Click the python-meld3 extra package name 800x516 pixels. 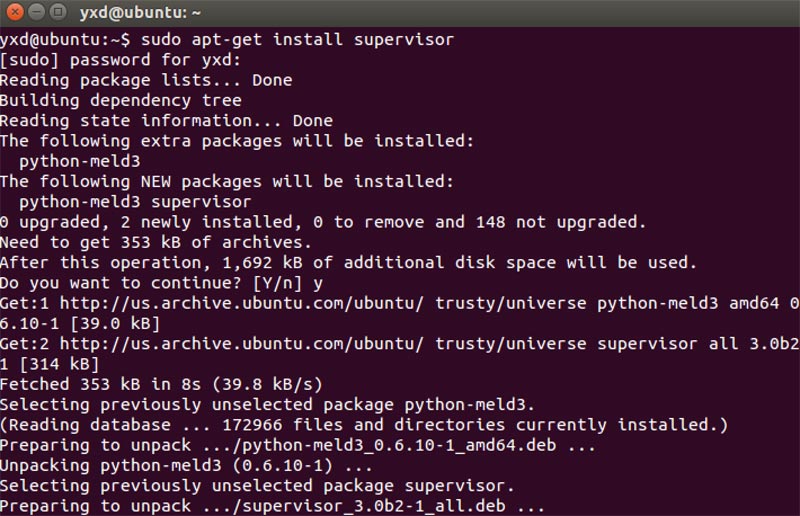coord(80,161)
